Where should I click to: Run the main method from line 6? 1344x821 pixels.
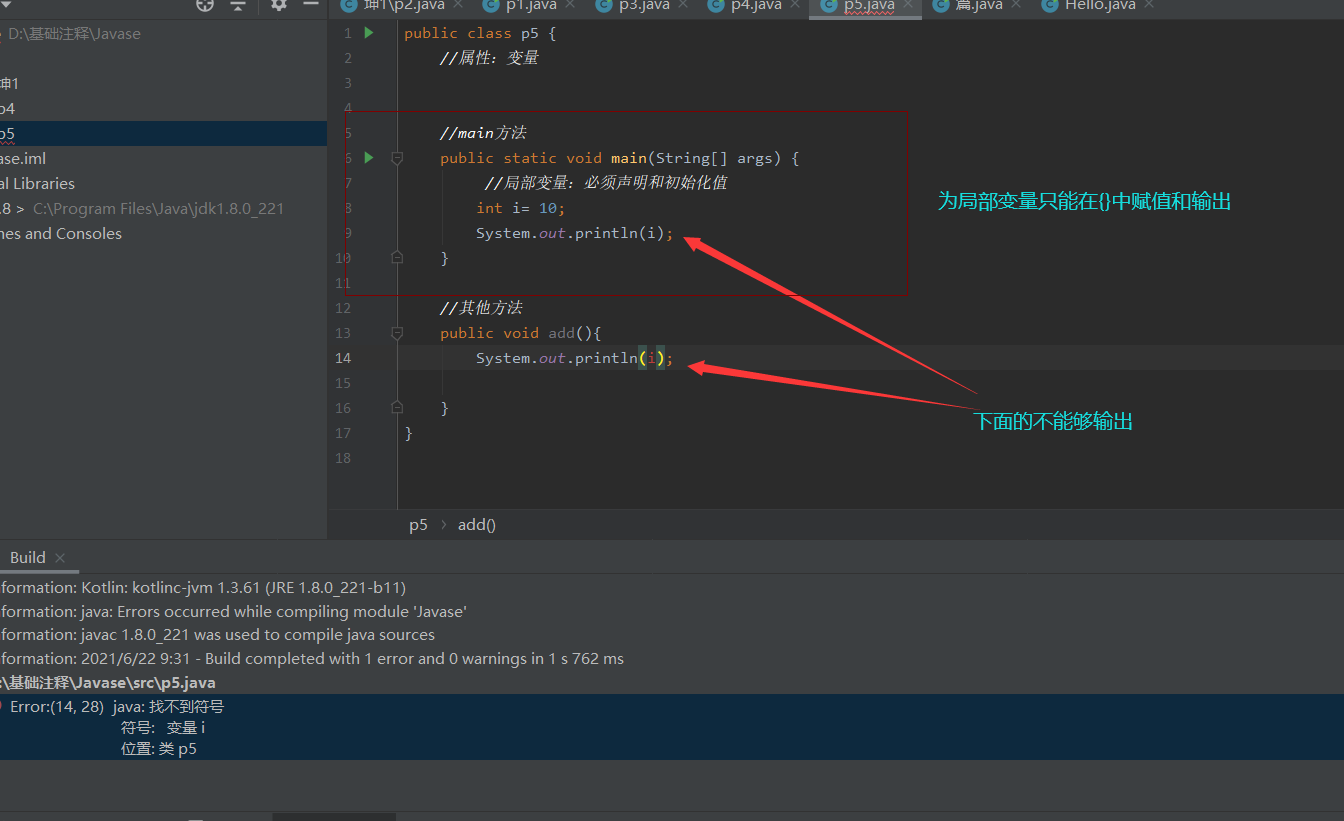point(369,158)
